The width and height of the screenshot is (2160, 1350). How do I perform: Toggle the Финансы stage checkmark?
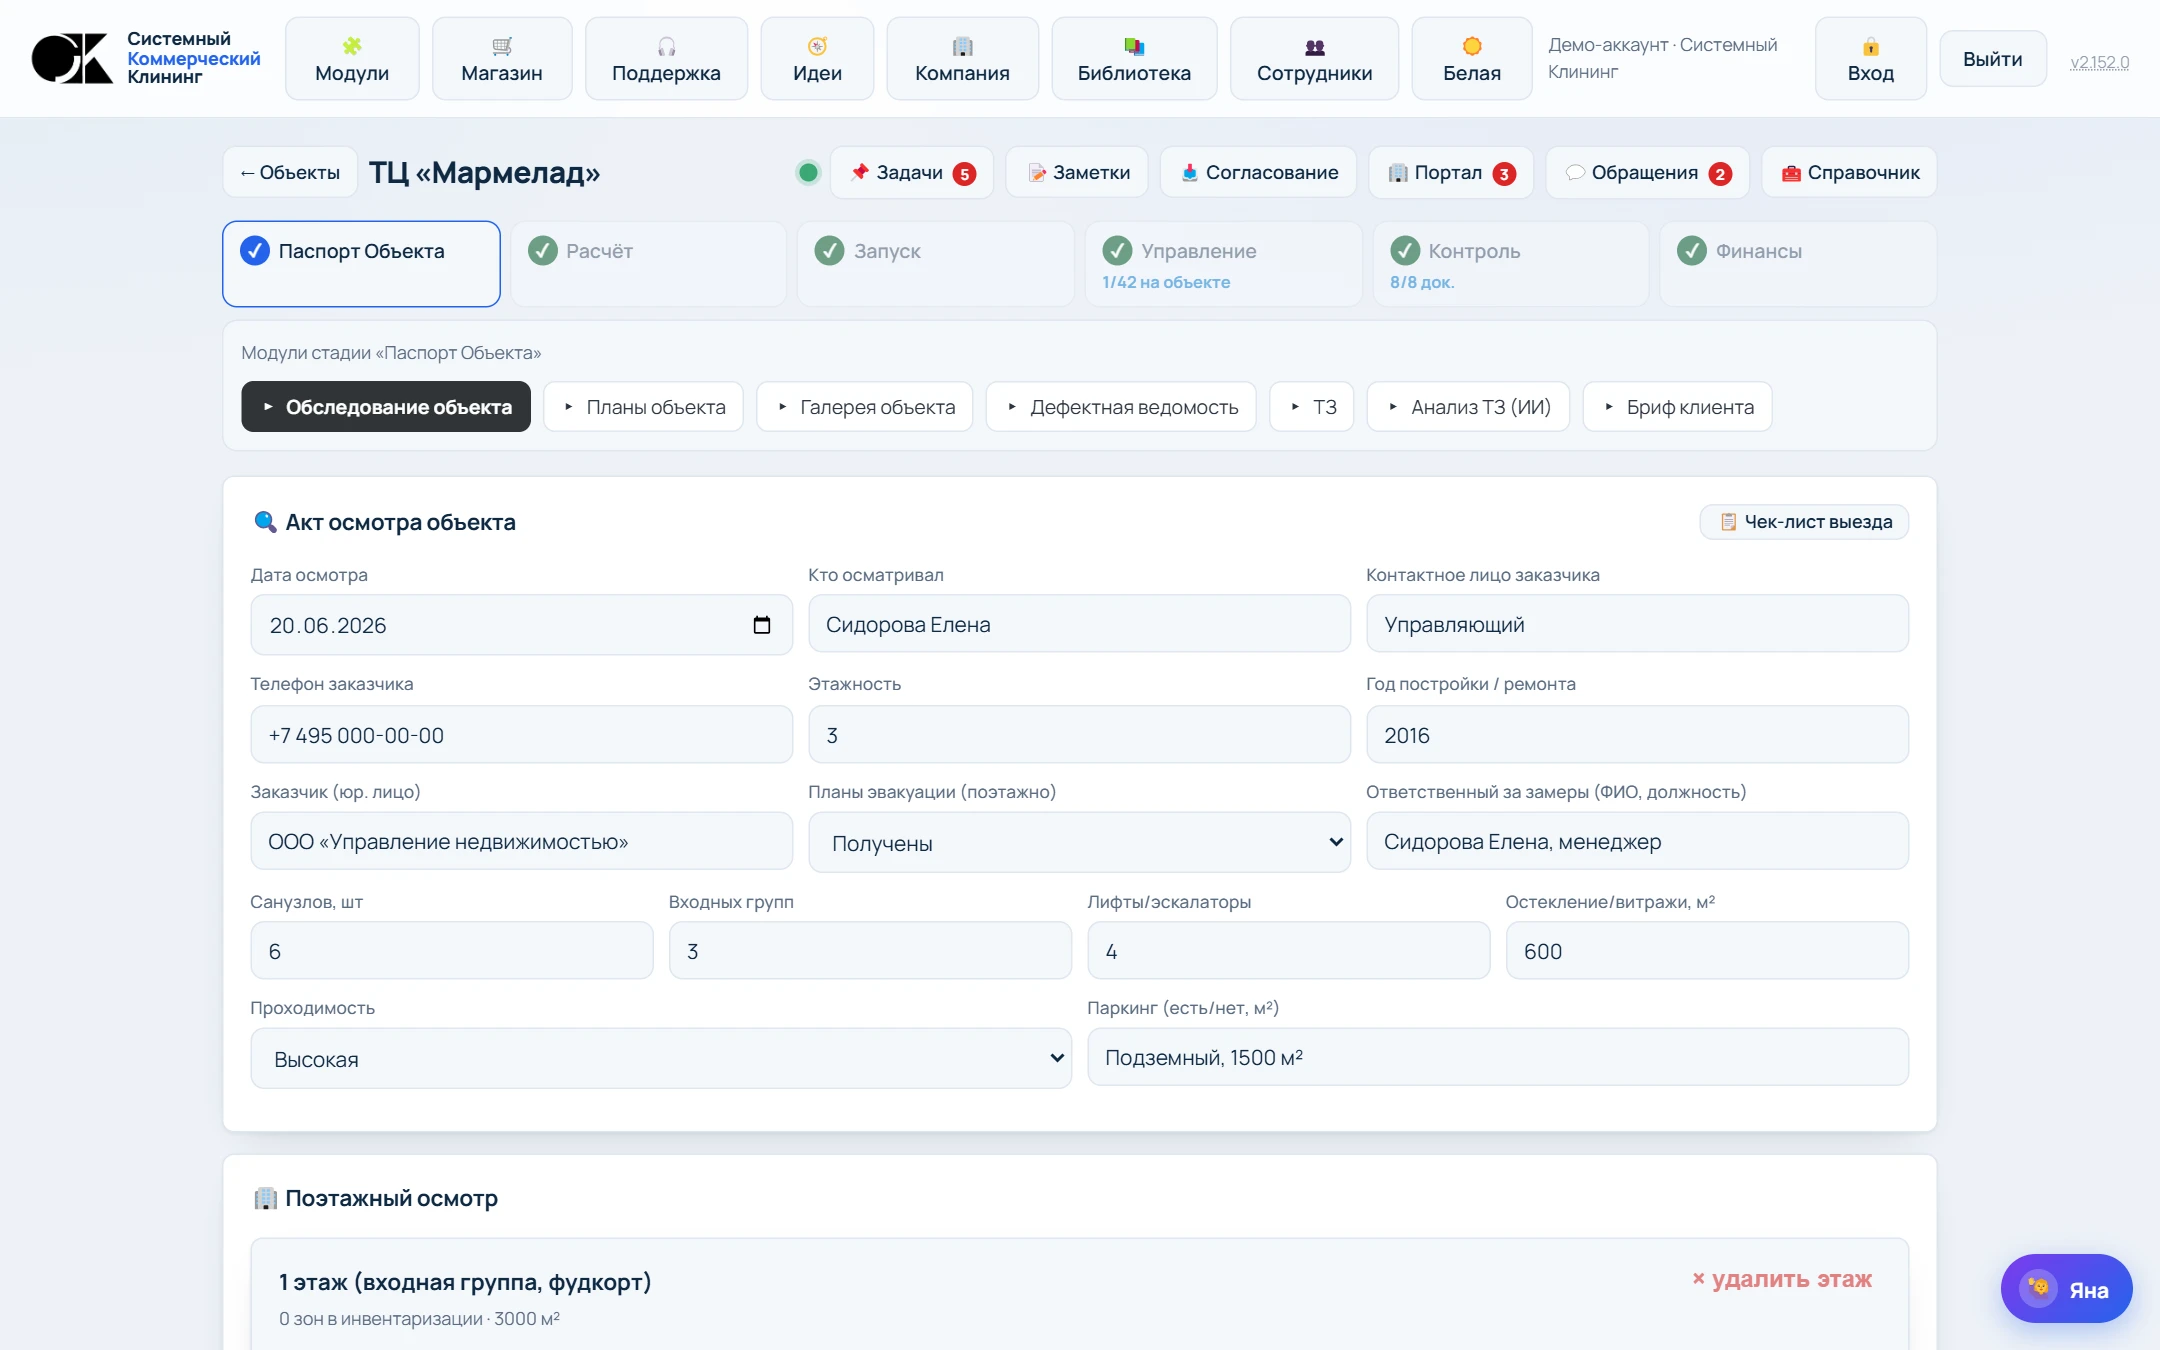(1692, 250)
